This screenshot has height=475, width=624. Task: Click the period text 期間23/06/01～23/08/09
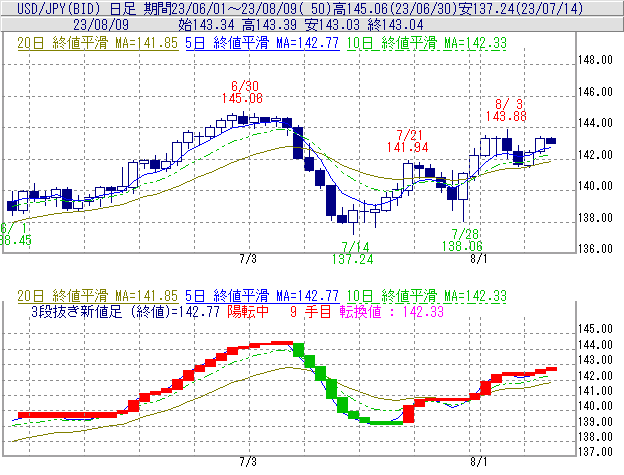click(x=221, y=8)
